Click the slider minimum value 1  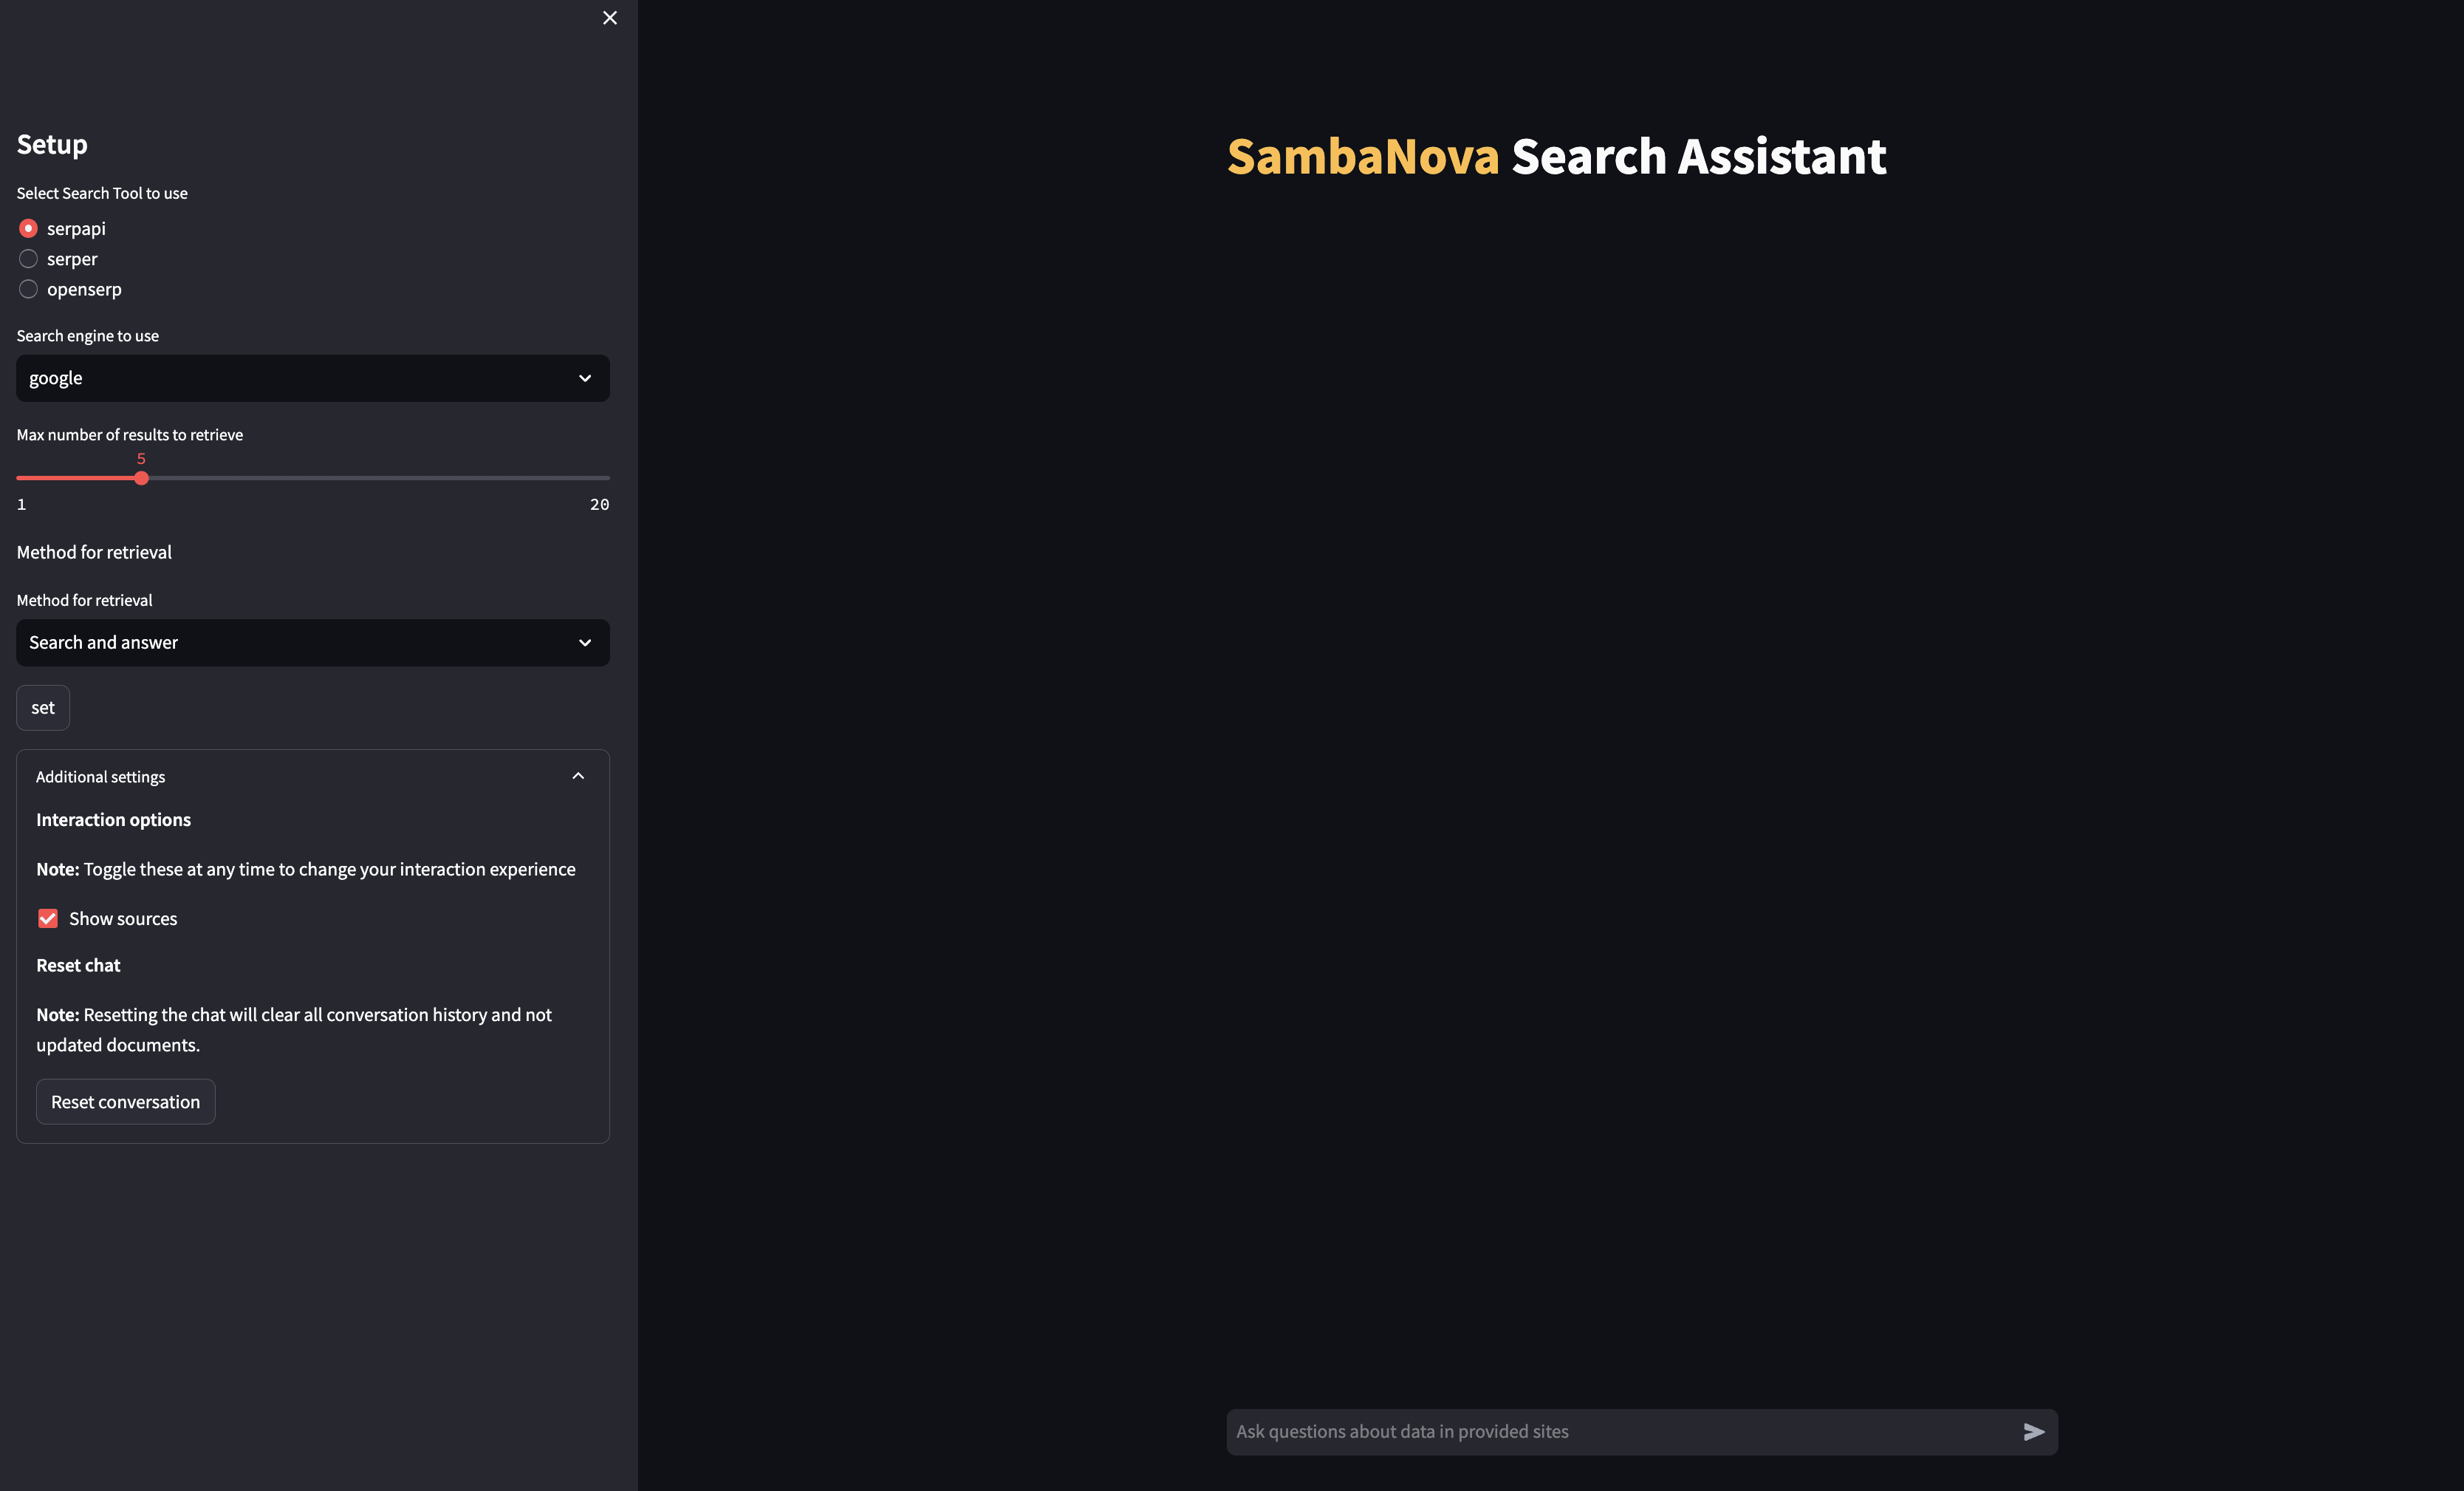coord(22,505)
